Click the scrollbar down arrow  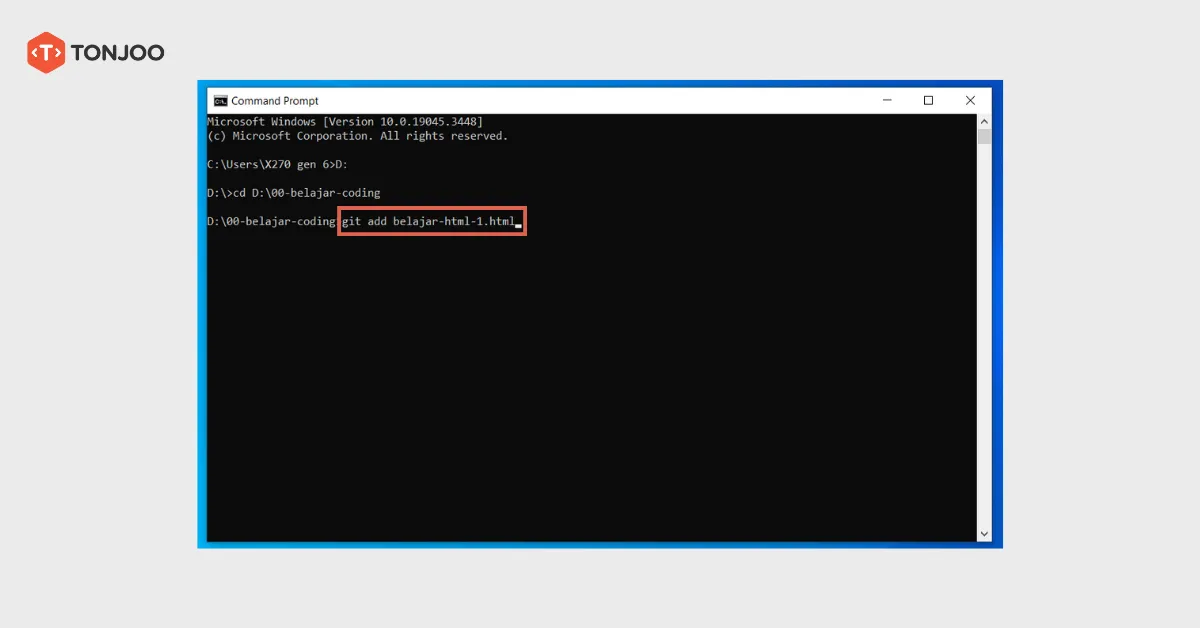(984, 534)
